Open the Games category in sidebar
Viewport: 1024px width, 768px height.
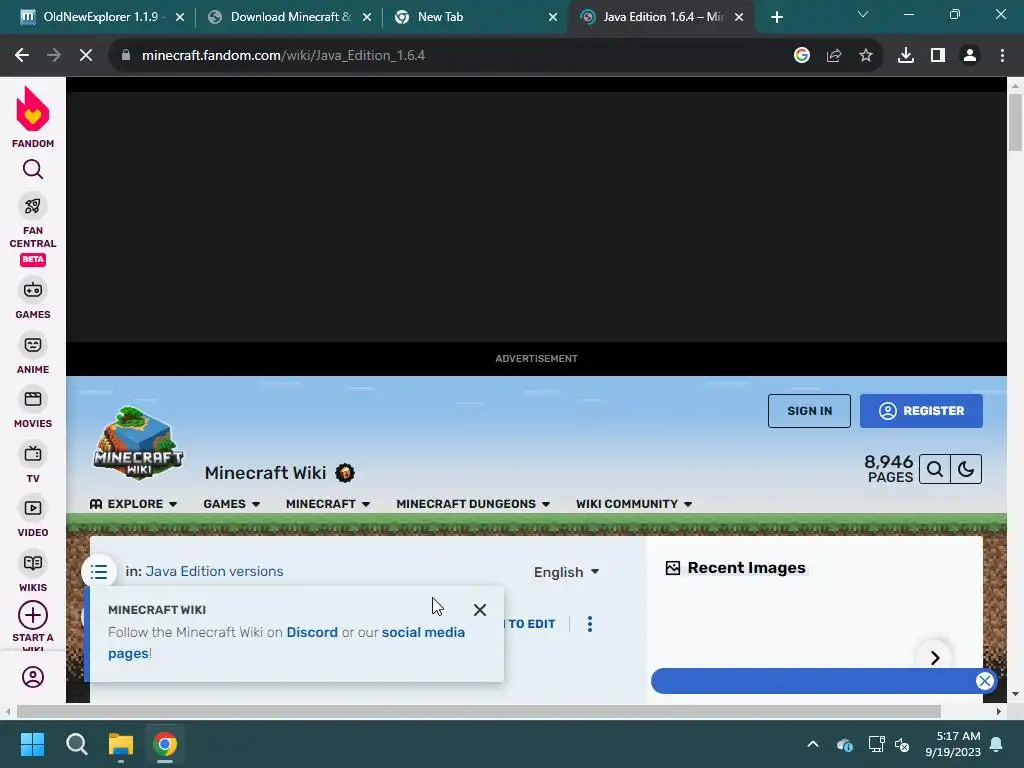(33, 299)
